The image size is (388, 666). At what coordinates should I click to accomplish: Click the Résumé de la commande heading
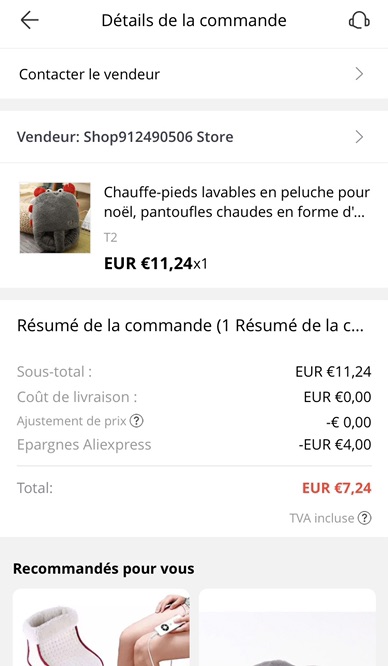click(x=190, y=326)
